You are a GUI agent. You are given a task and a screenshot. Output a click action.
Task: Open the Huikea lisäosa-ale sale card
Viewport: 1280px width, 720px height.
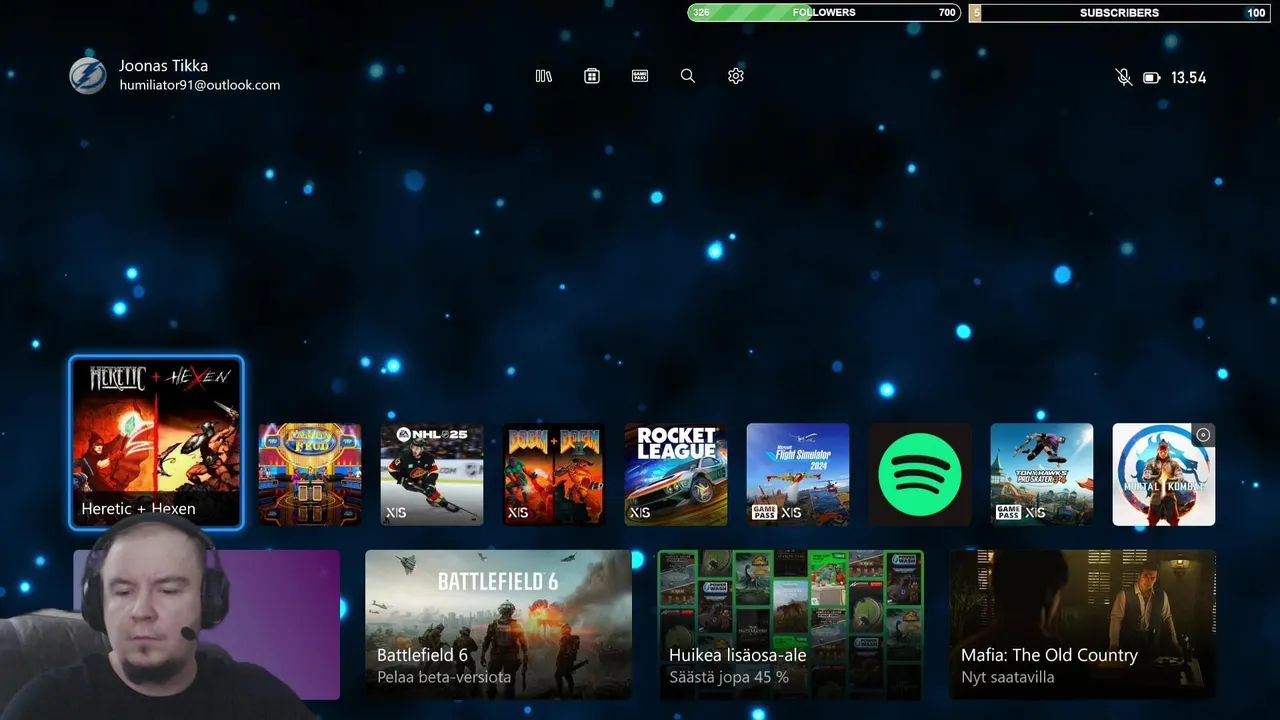pyautogui.click(x=791, y=624)
